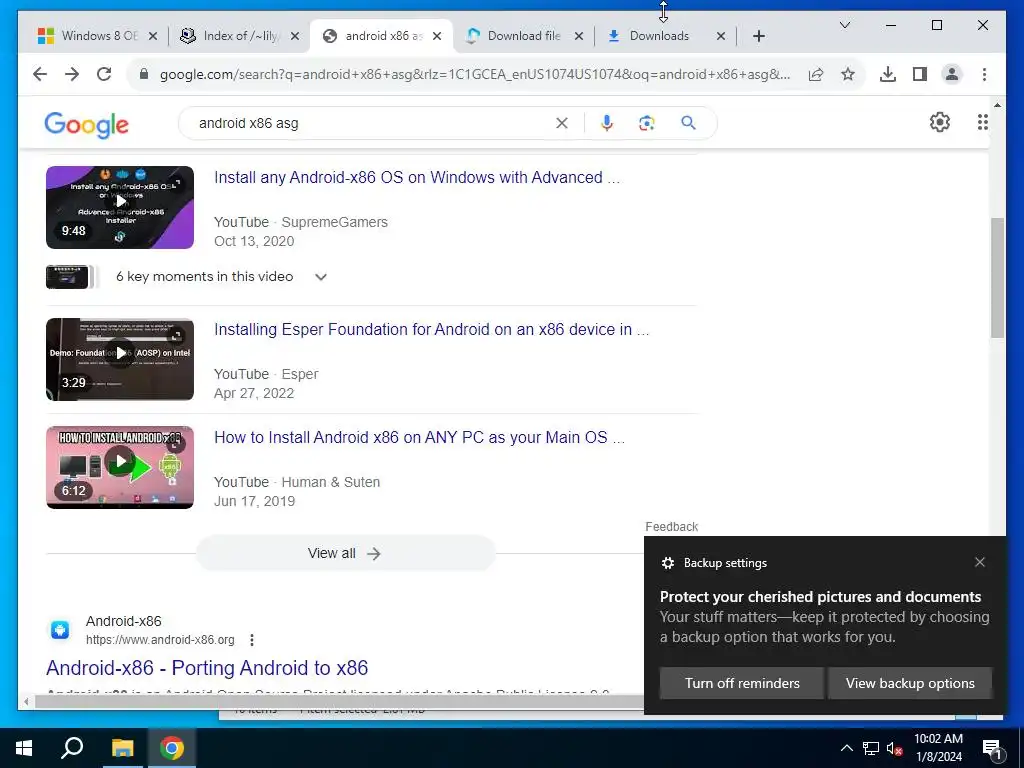Open options for android-x86.org result

pos(252,640)
